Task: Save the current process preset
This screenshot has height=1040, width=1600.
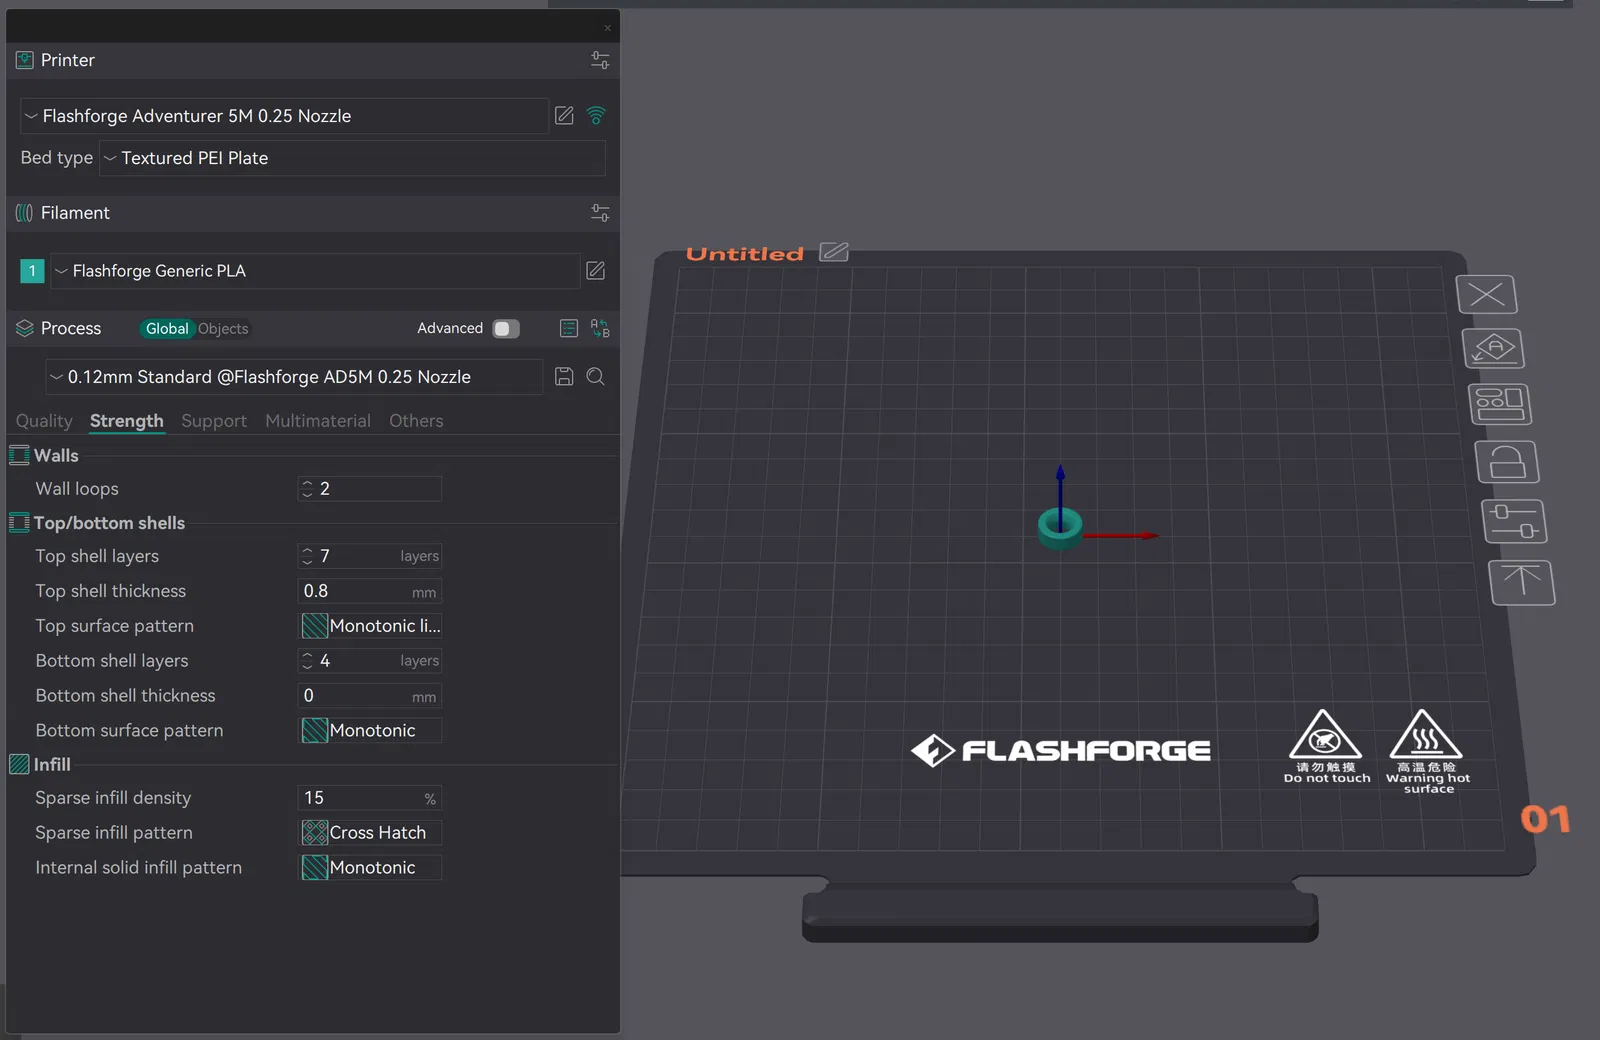Action: pos(564,376)
